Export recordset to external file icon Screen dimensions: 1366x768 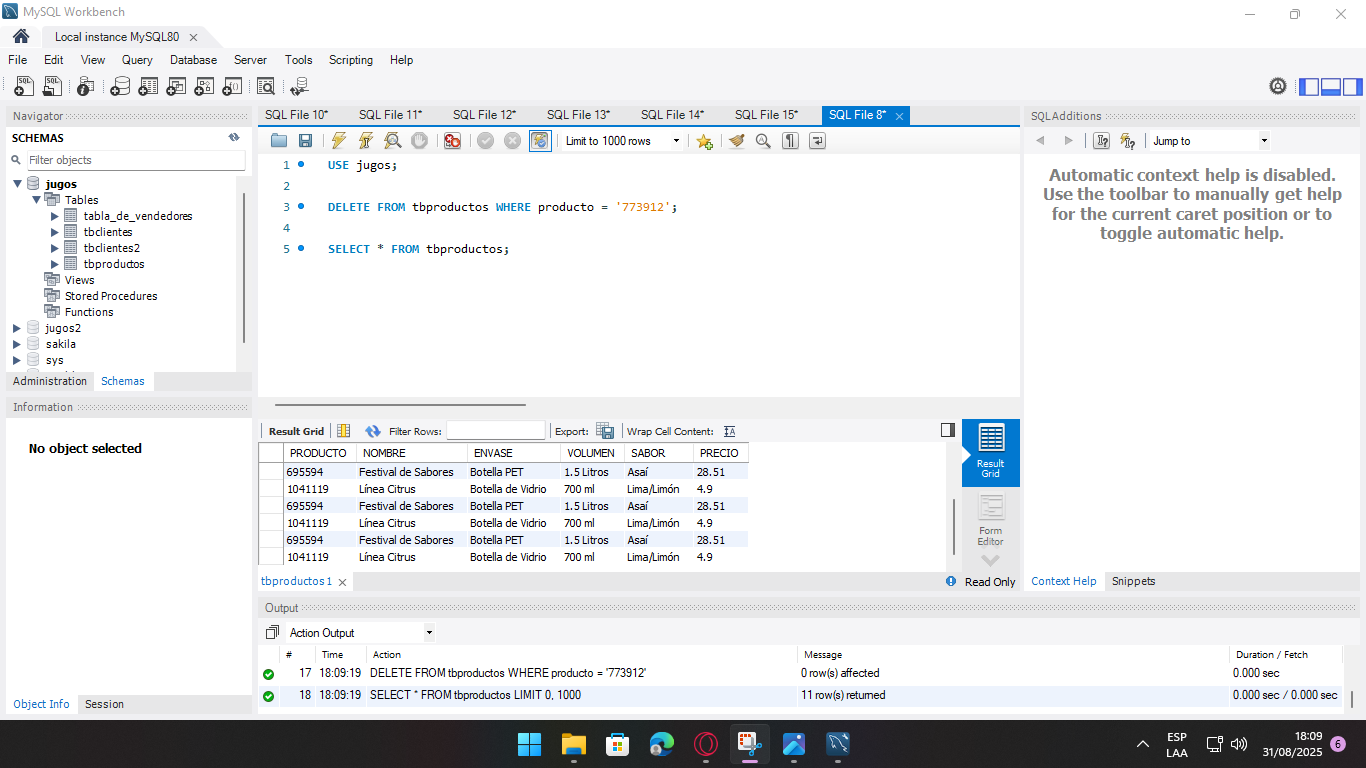pyautogui.click(x=605, y=431)
